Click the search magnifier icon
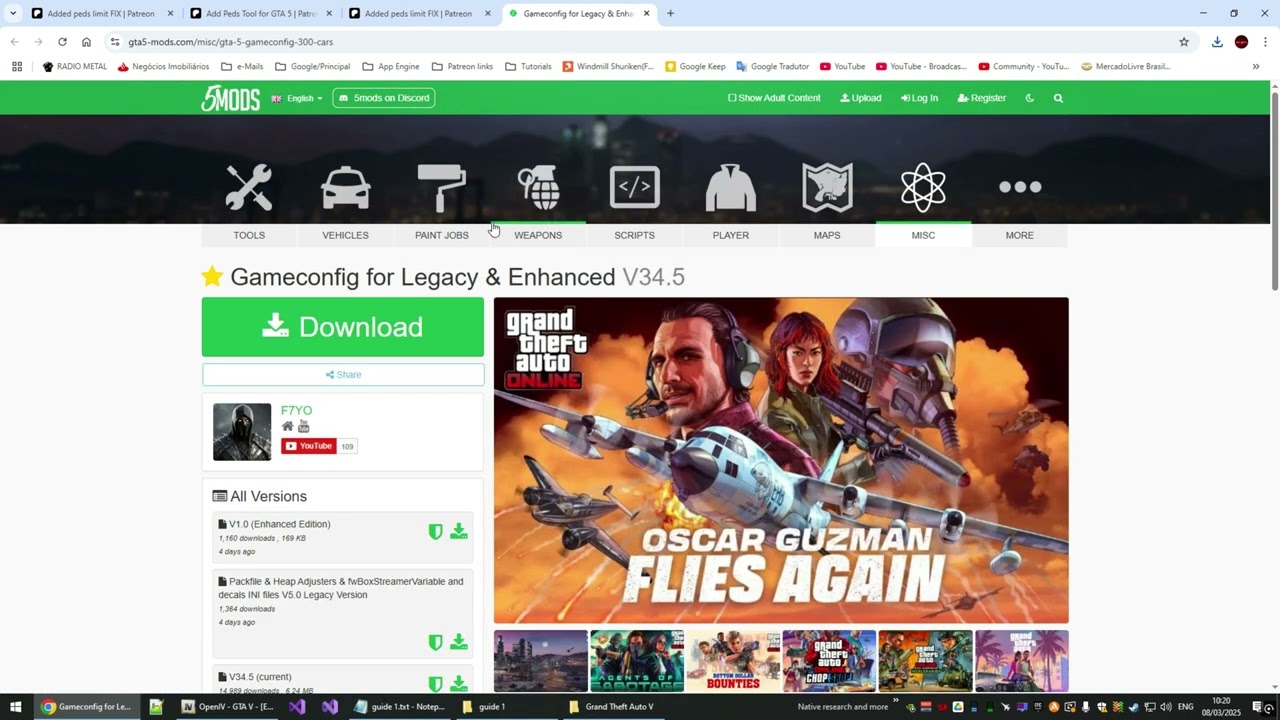1280x720 pixels. (1058, 98)
